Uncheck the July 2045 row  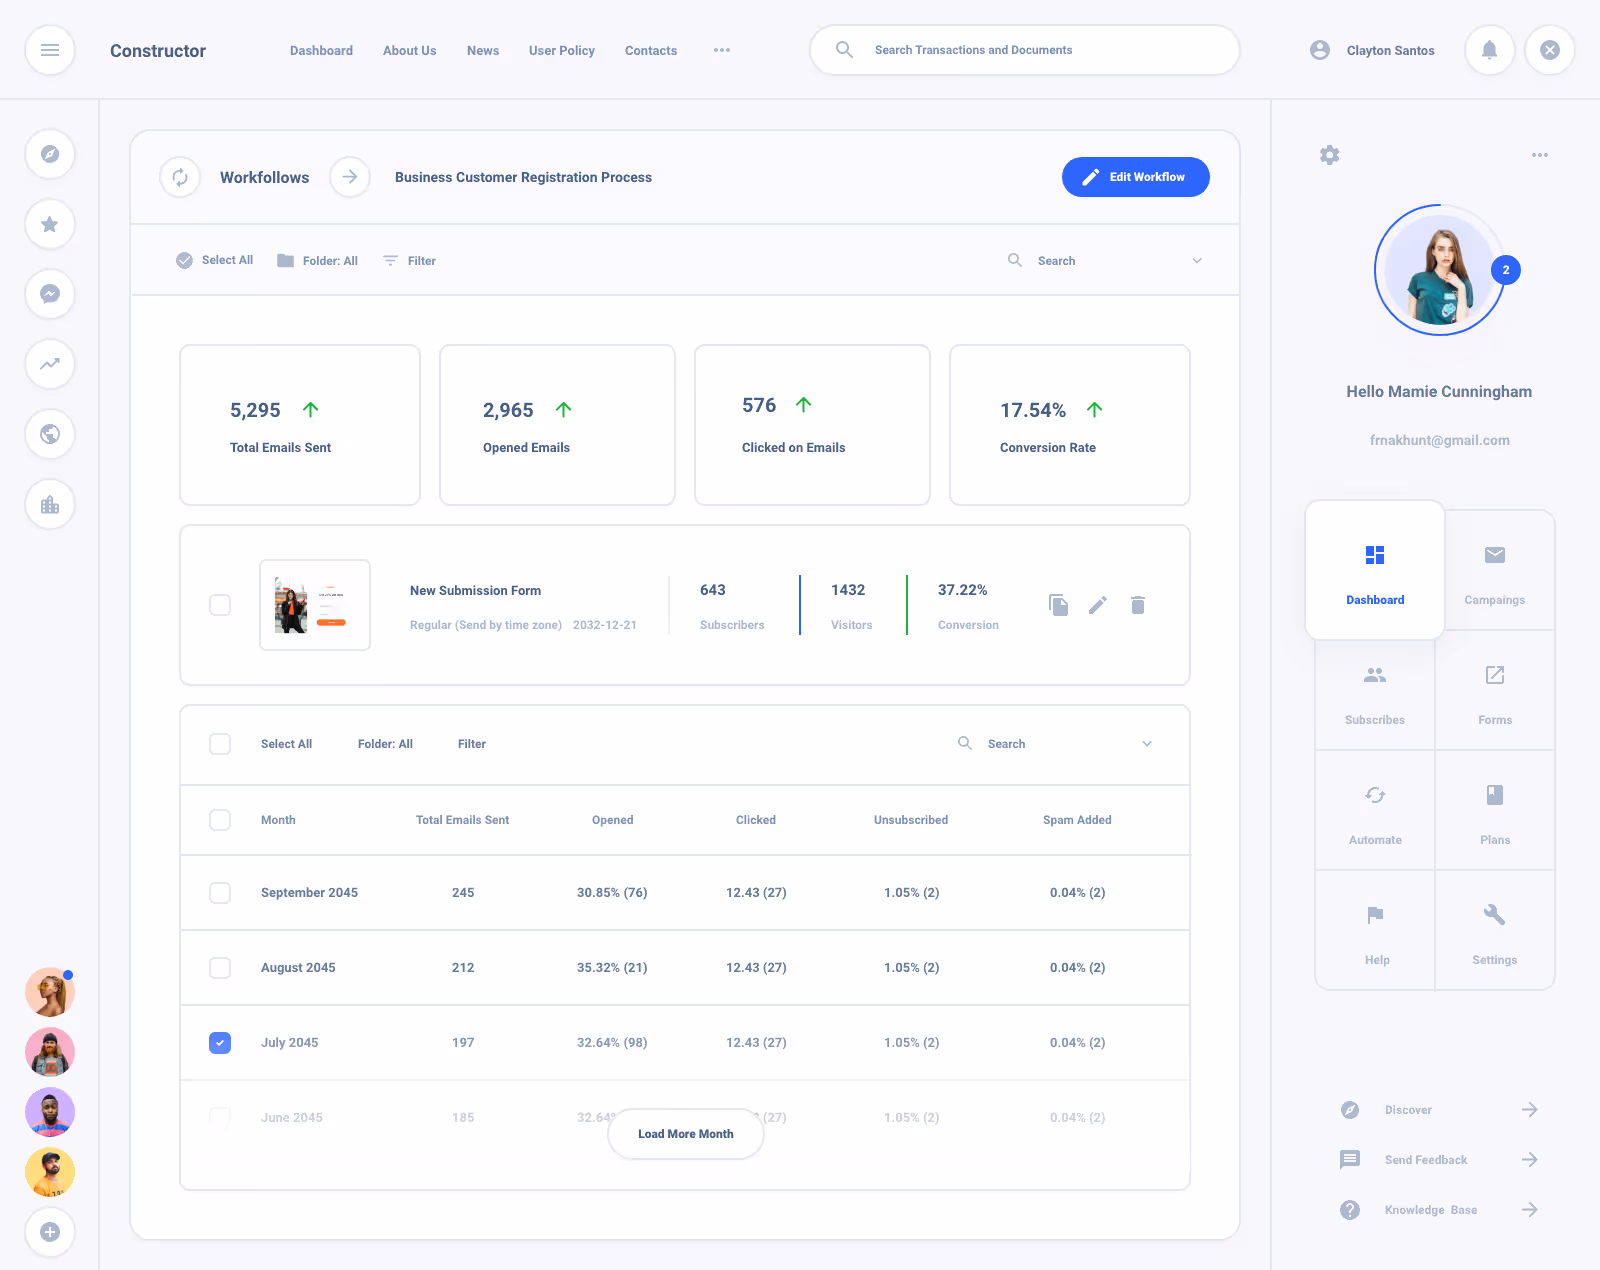(220, 1042)
